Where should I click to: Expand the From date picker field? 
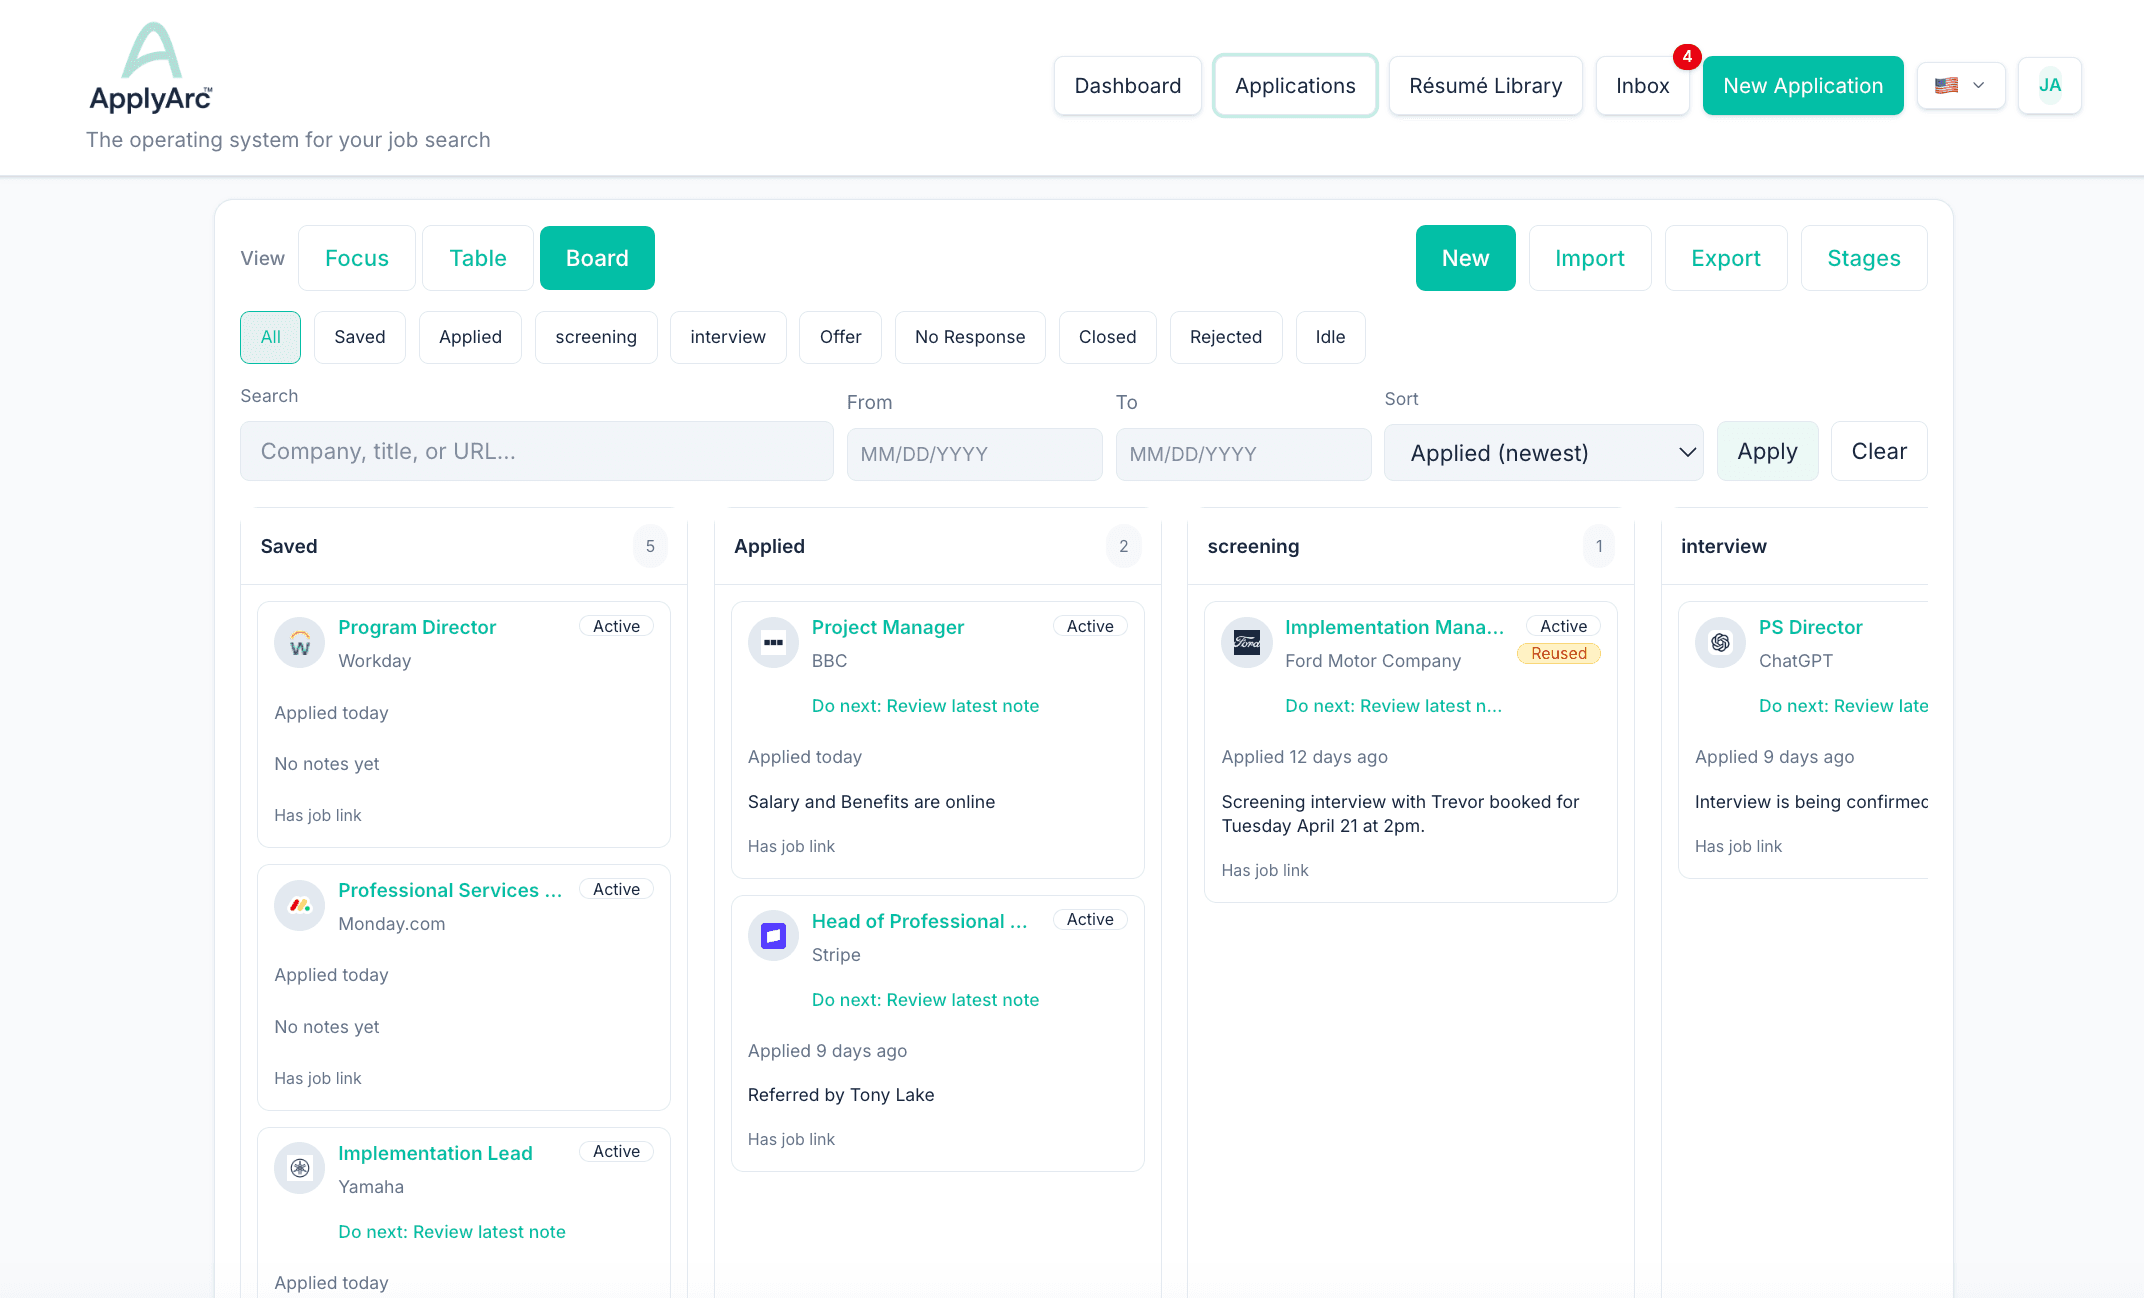pos(974,454)
